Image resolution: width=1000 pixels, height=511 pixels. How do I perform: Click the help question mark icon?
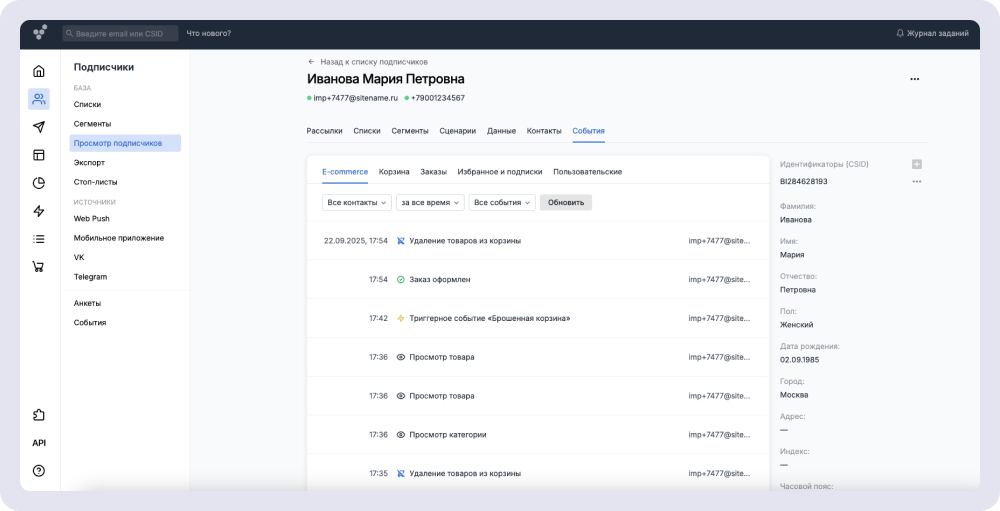tap(39, 471)
